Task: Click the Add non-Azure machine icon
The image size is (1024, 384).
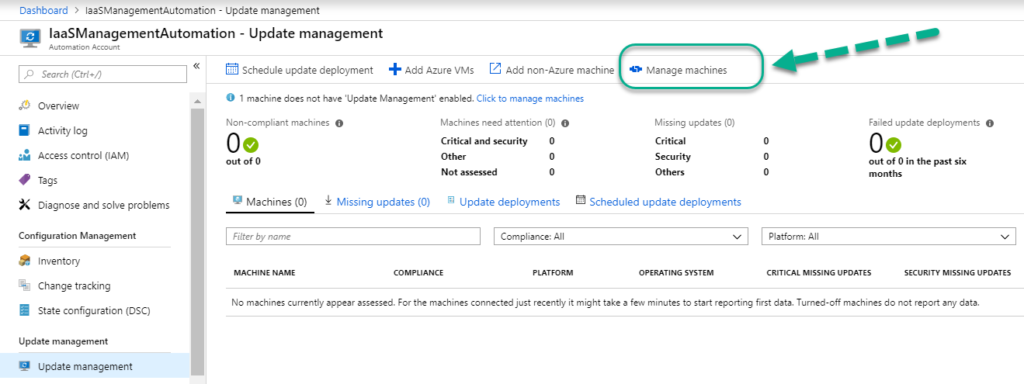Action: coord(496,69)
